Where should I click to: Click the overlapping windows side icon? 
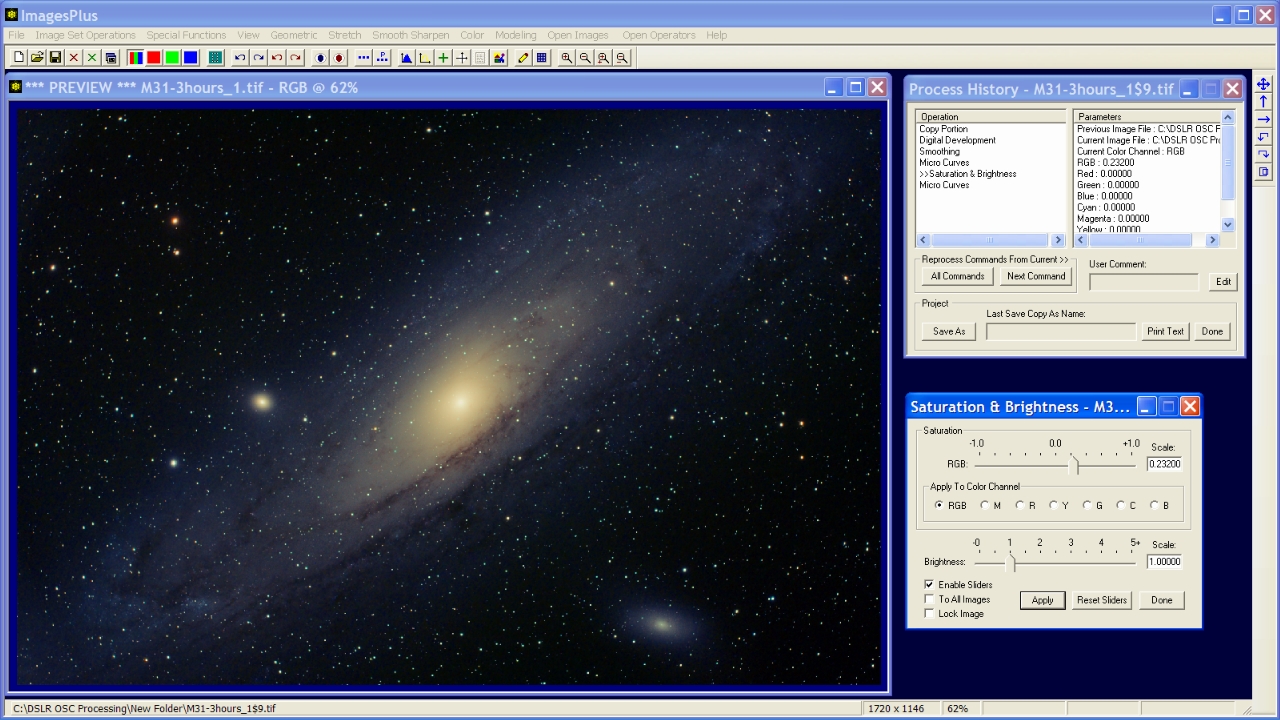click(x=1263, y=172)
